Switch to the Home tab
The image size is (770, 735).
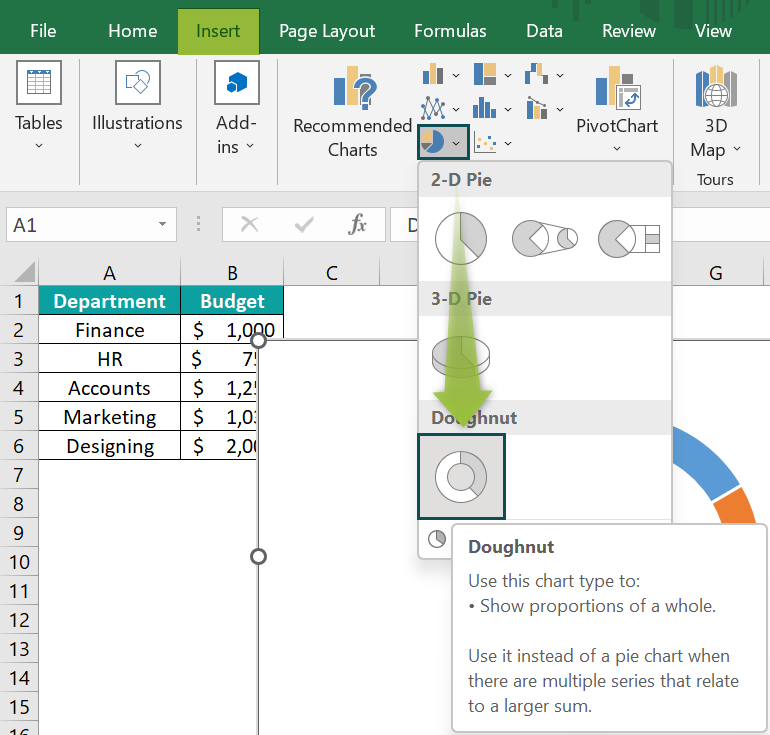(x=133, y=31)
